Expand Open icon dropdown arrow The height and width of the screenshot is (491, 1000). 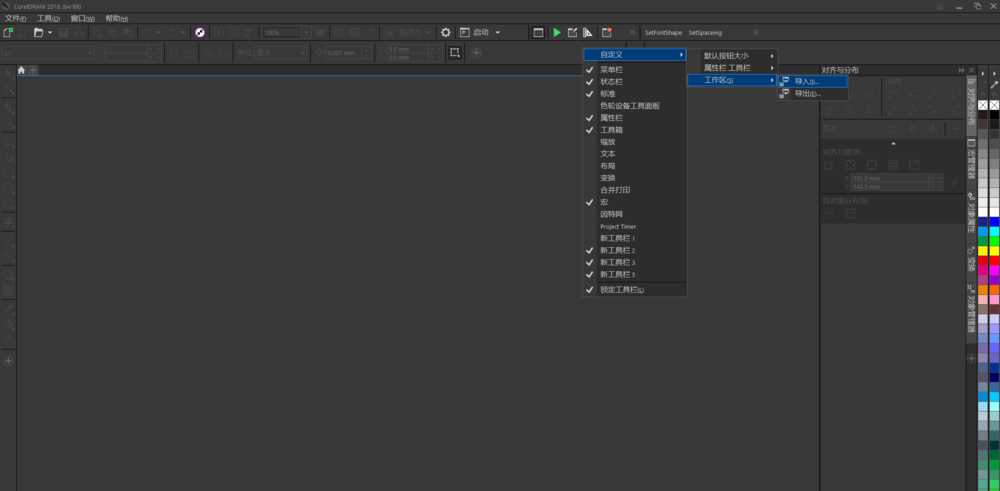[x=50, y=33]
